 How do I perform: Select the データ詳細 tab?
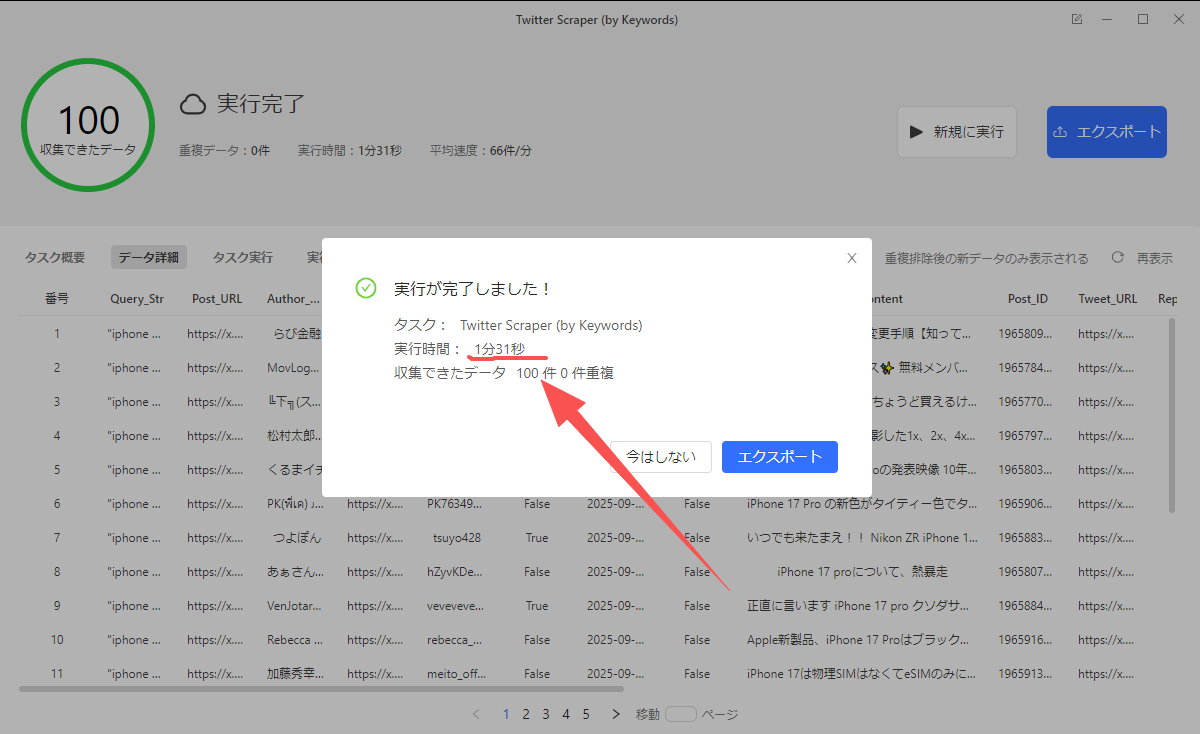[x=148, y=257]
